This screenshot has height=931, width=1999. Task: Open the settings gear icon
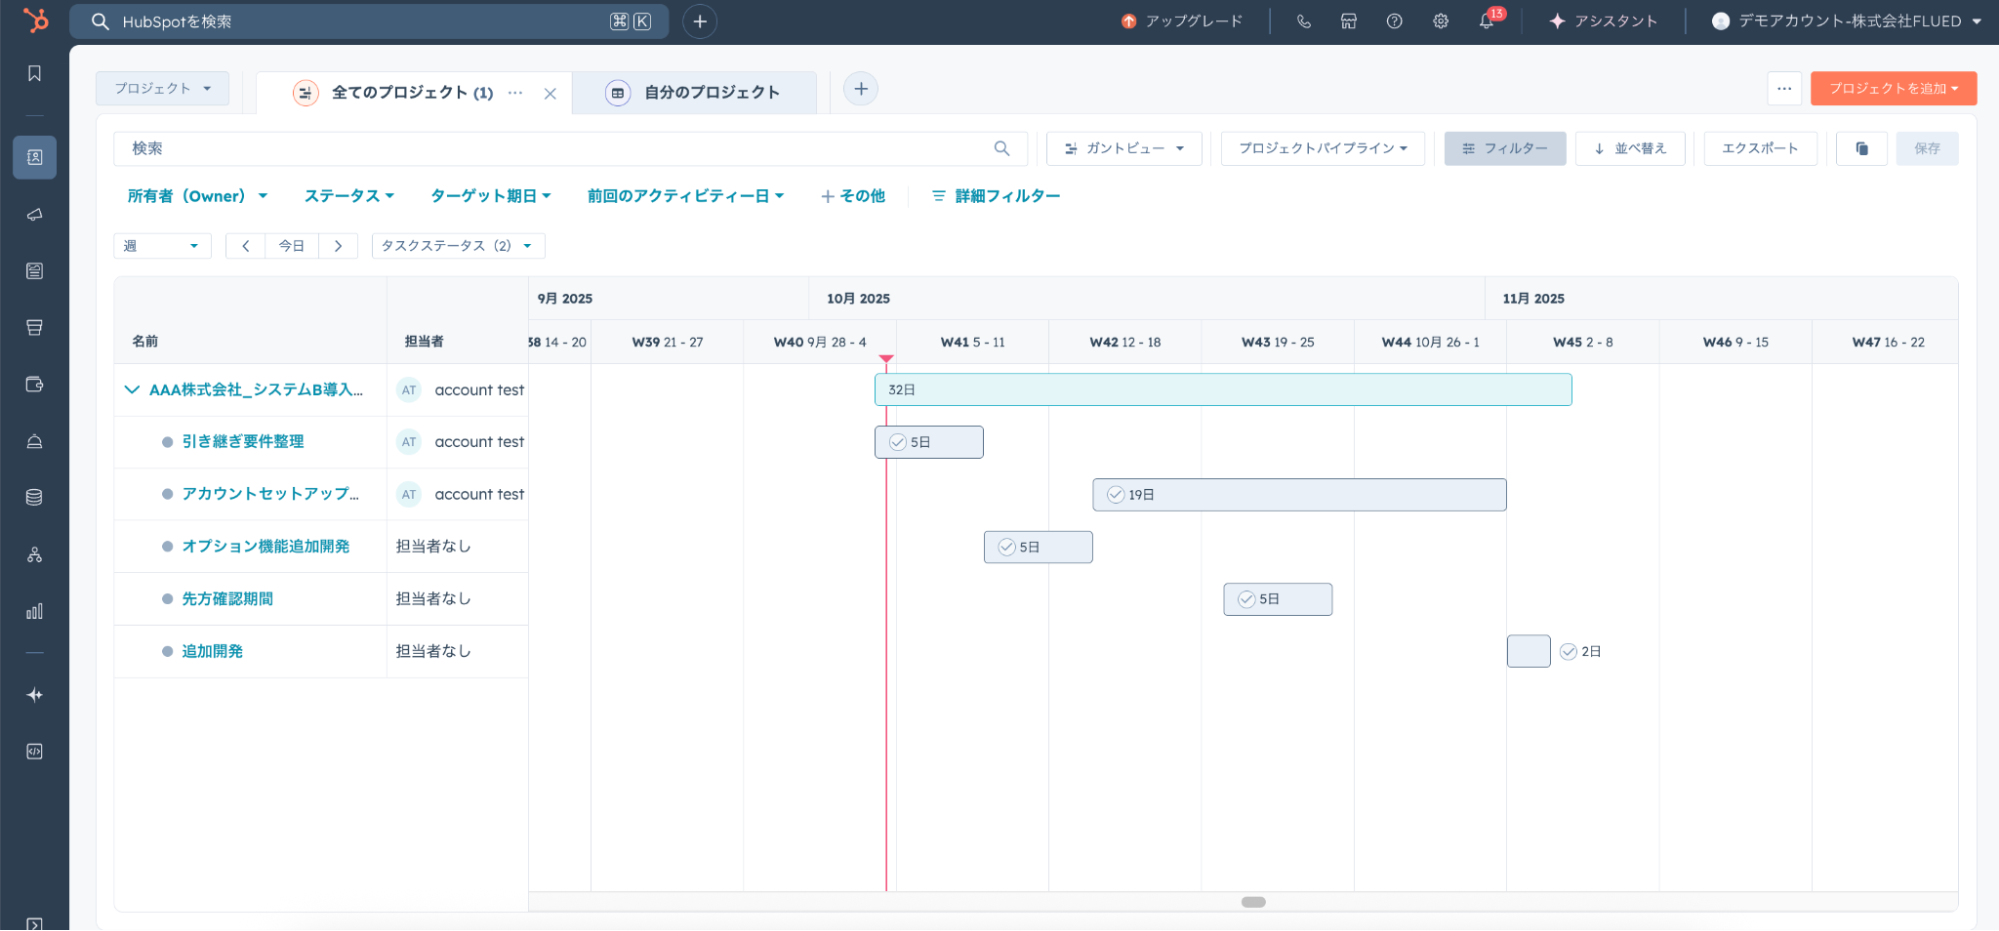tap(1440, 21)
